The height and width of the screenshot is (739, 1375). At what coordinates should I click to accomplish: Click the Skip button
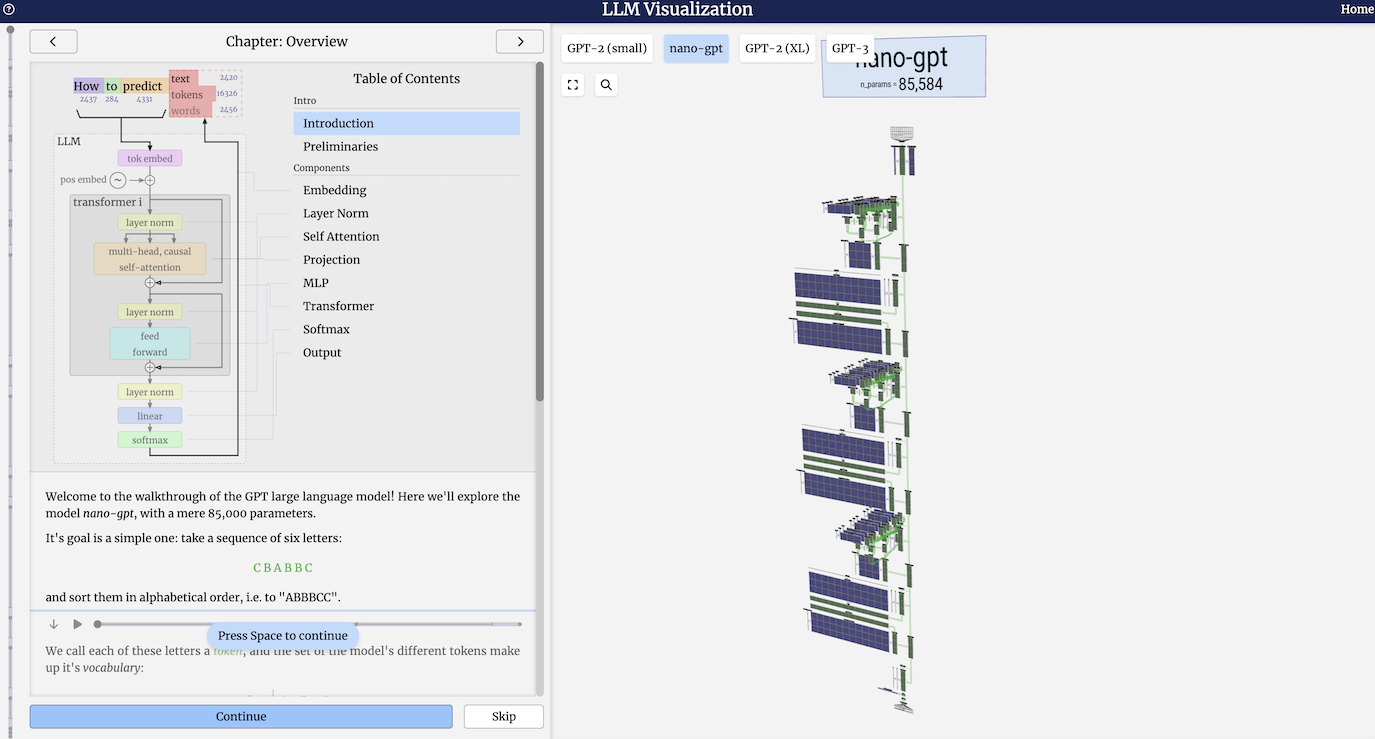click(x=504, y=716)
